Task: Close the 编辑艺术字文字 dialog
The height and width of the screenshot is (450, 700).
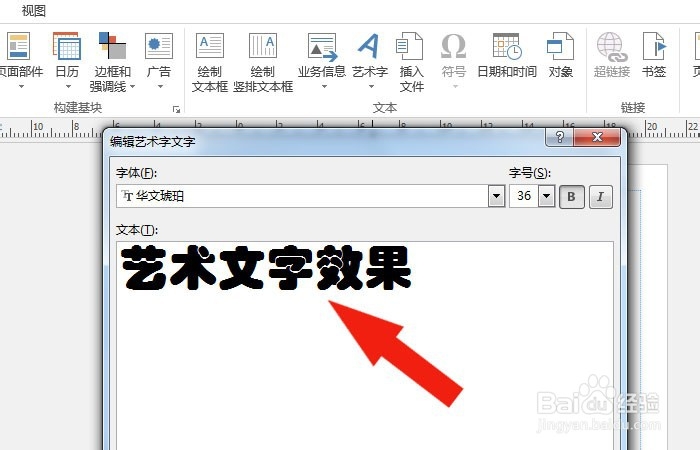Action: pos(597,137)
